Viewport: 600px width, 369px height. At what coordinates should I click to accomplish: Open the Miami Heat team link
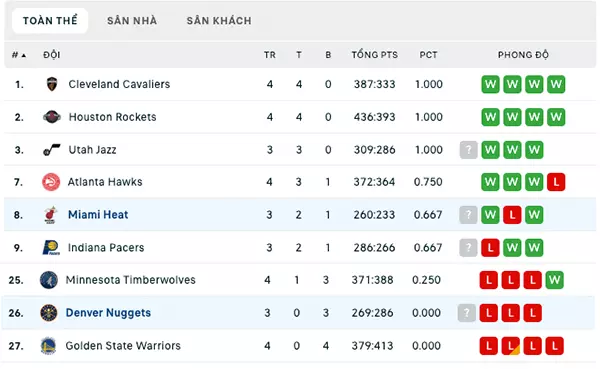point(98,215)
